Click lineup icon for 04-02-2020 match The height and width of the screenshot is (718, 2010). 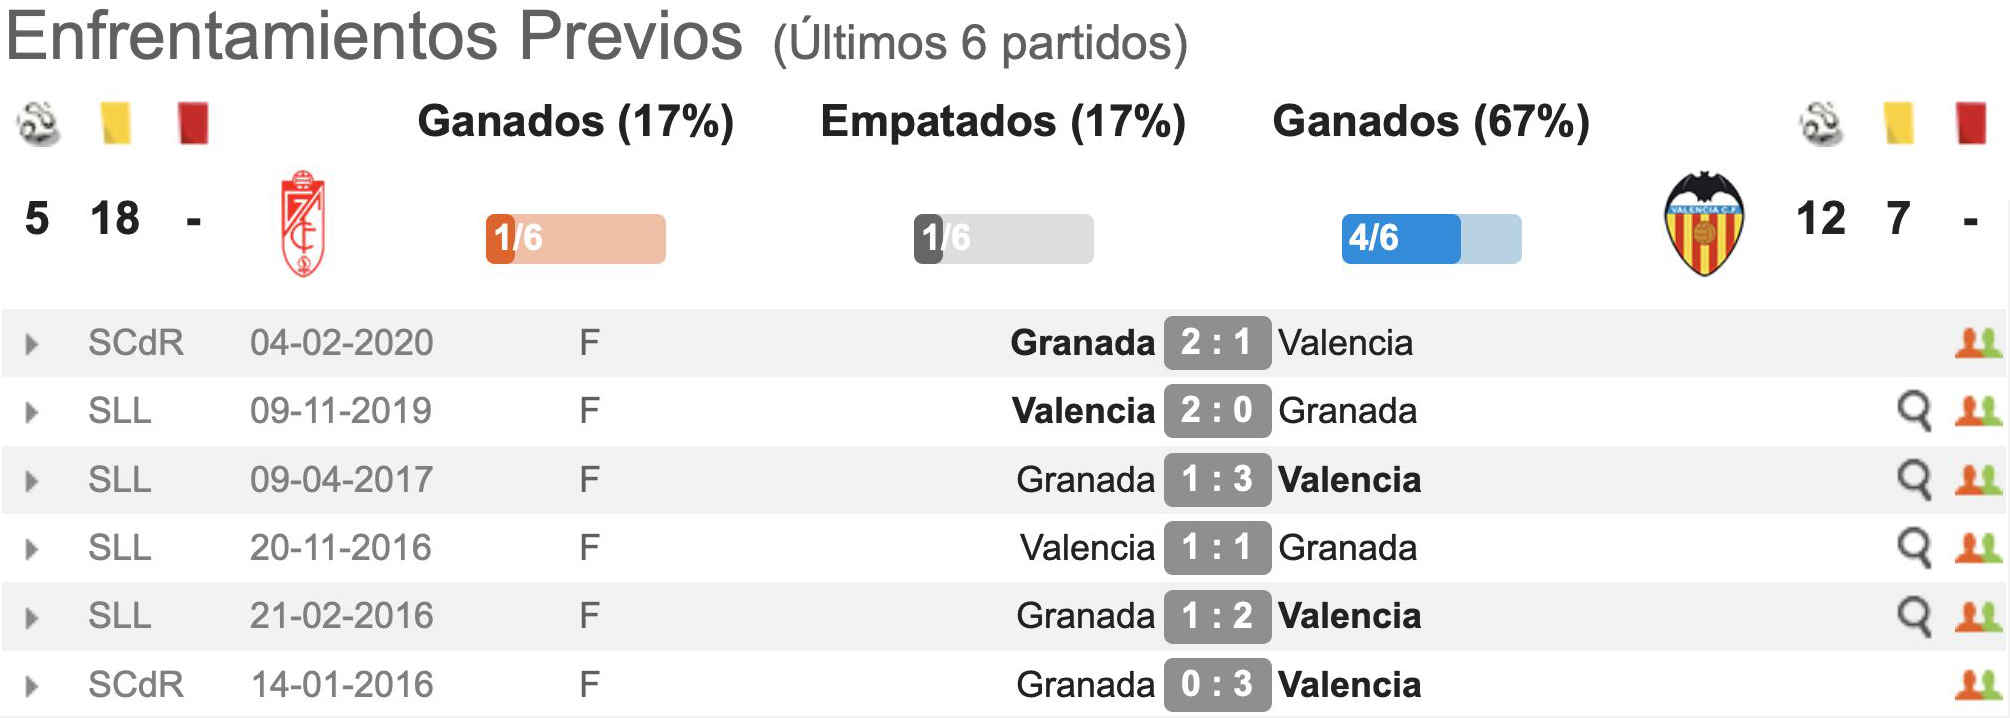click(x=1978, y=343)
